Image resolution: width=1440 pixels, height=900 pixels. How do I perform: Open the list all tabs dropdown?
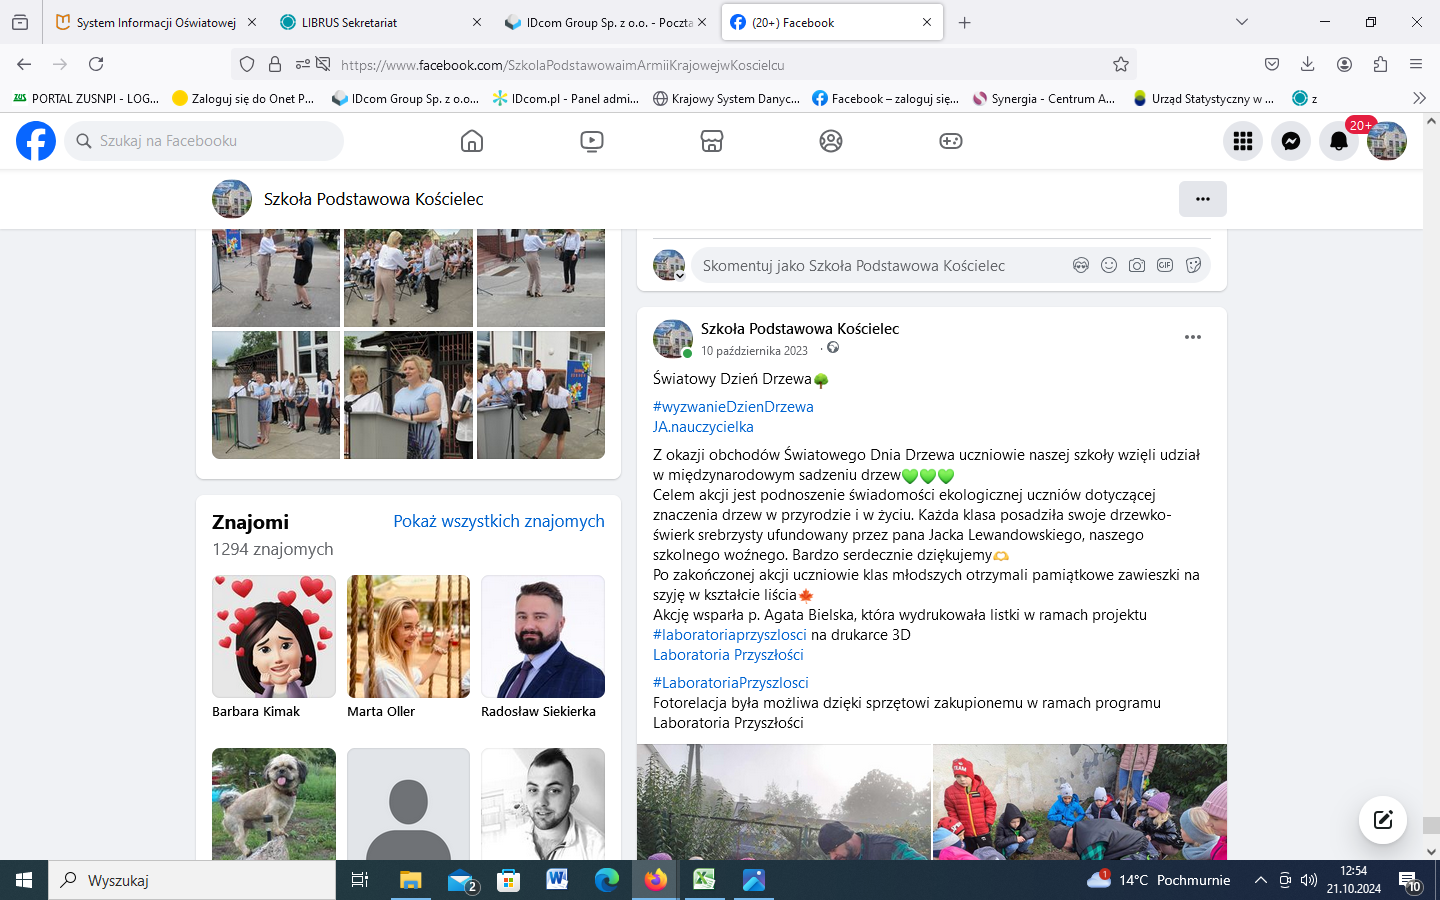coord(1242,22)
